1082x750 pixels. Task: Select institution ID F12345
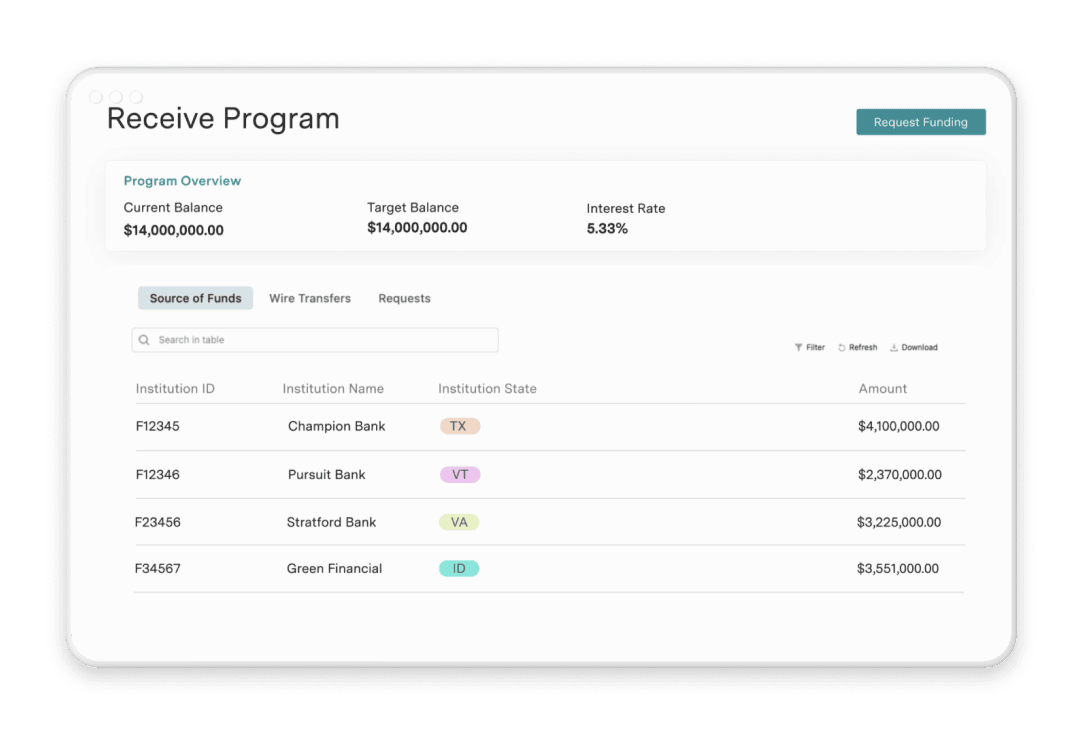click(157, 426)
